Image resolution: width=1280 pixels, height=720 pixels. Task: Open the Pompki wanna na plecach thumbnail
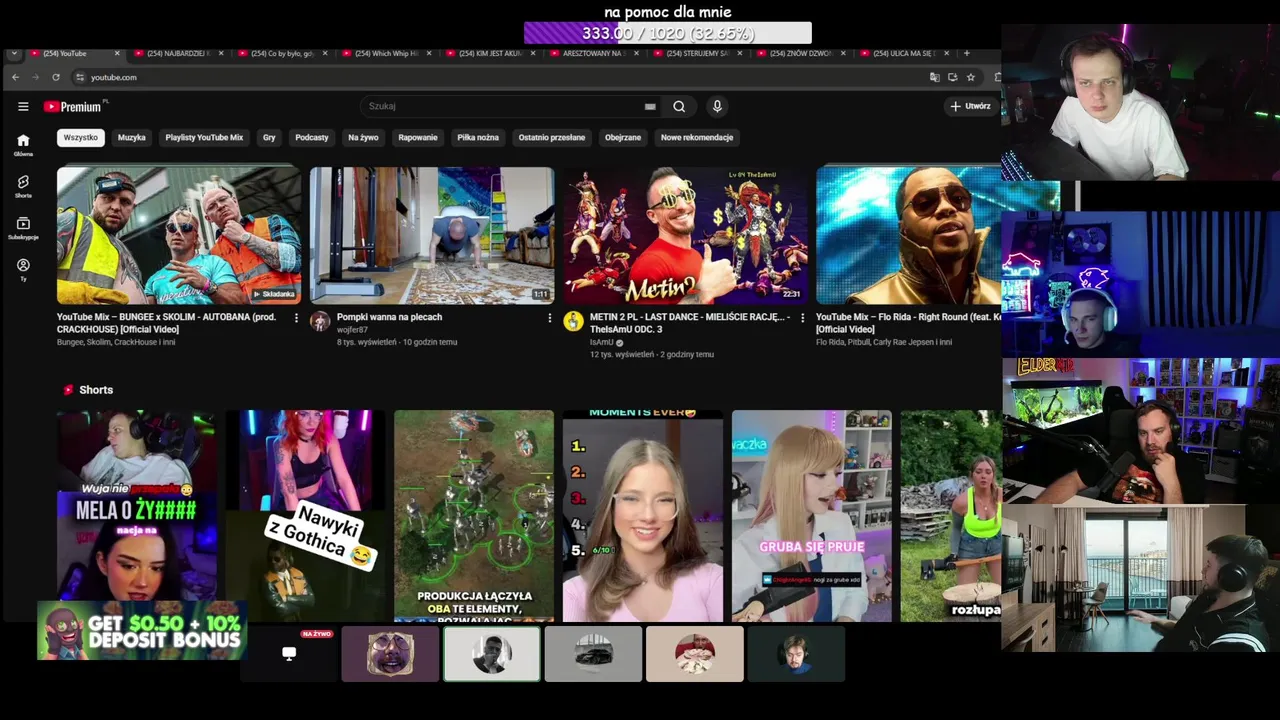(x=431, y=235)
